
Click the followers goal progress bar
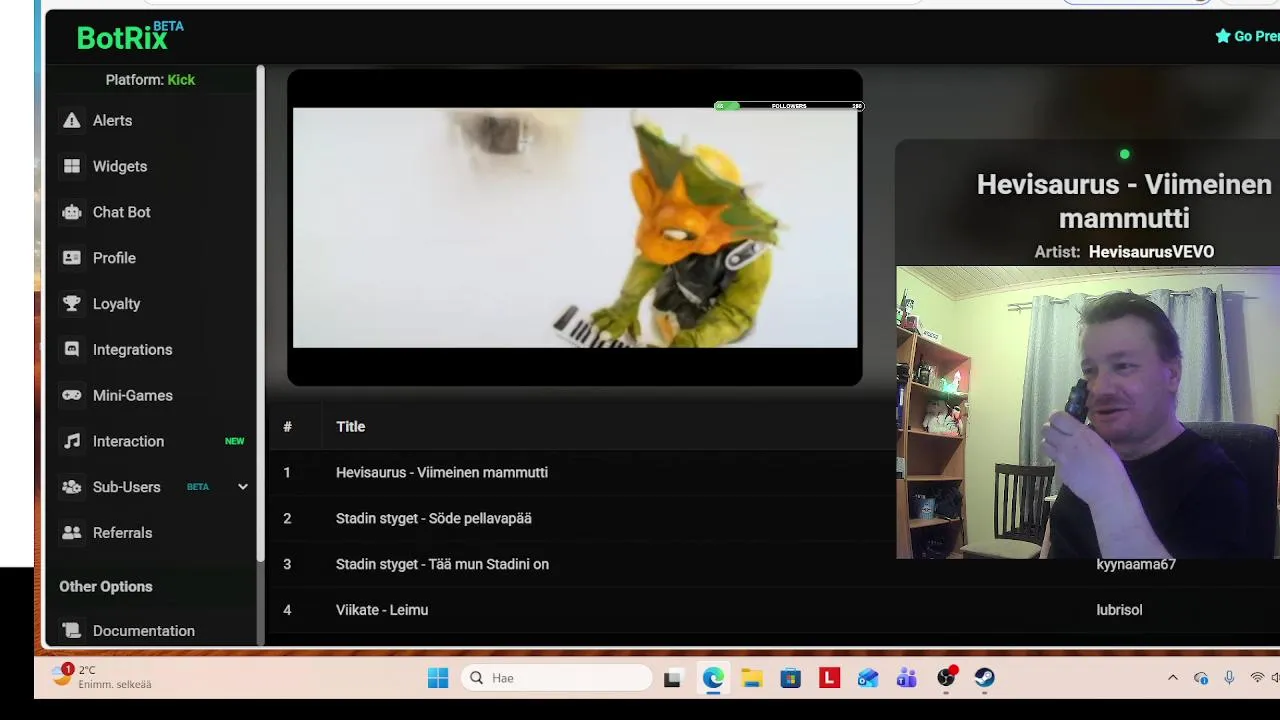788,106
